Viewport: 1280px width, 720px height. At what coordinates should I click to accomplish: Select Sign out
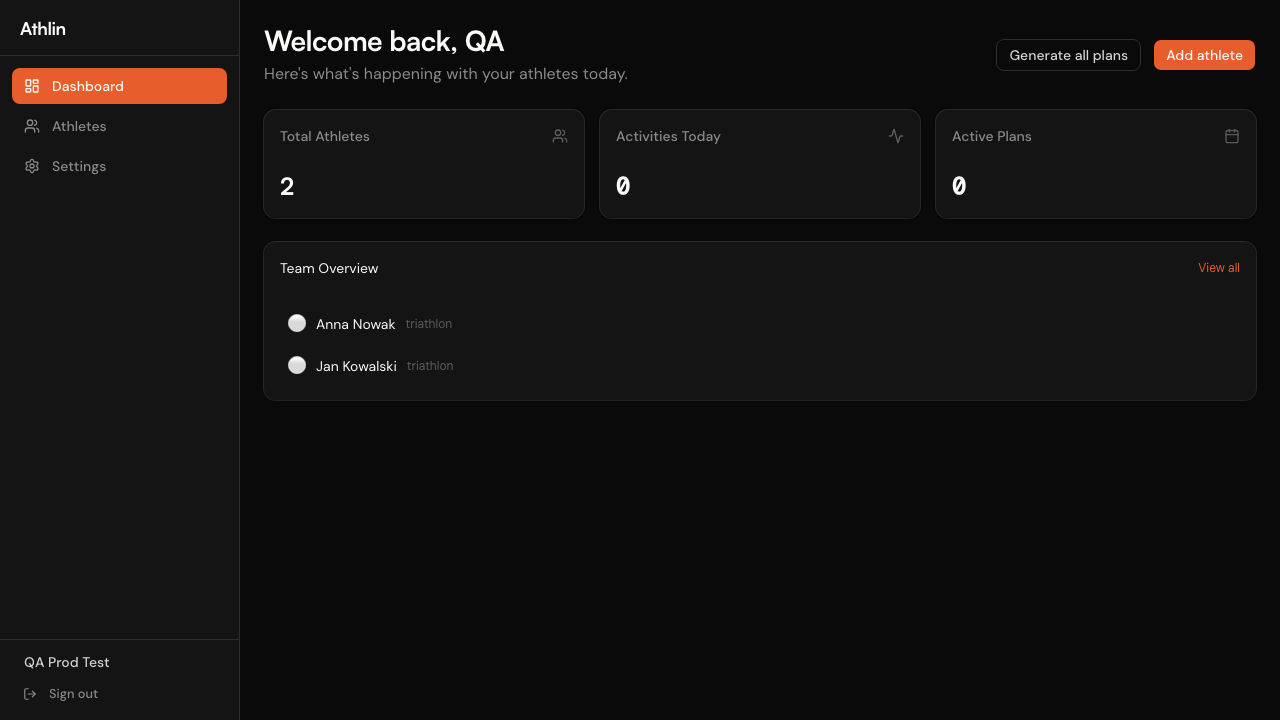[73, 693]
